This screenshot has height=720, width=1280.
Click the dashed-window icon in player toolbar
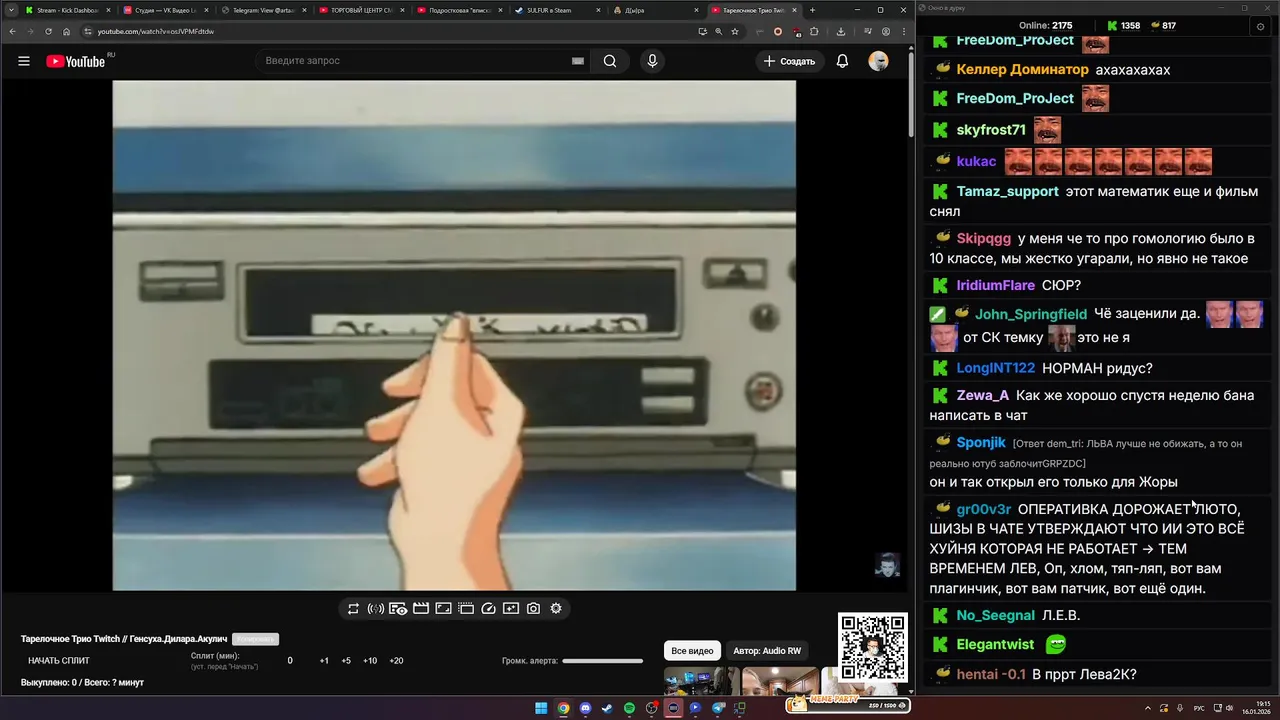(x=466, y=608)
